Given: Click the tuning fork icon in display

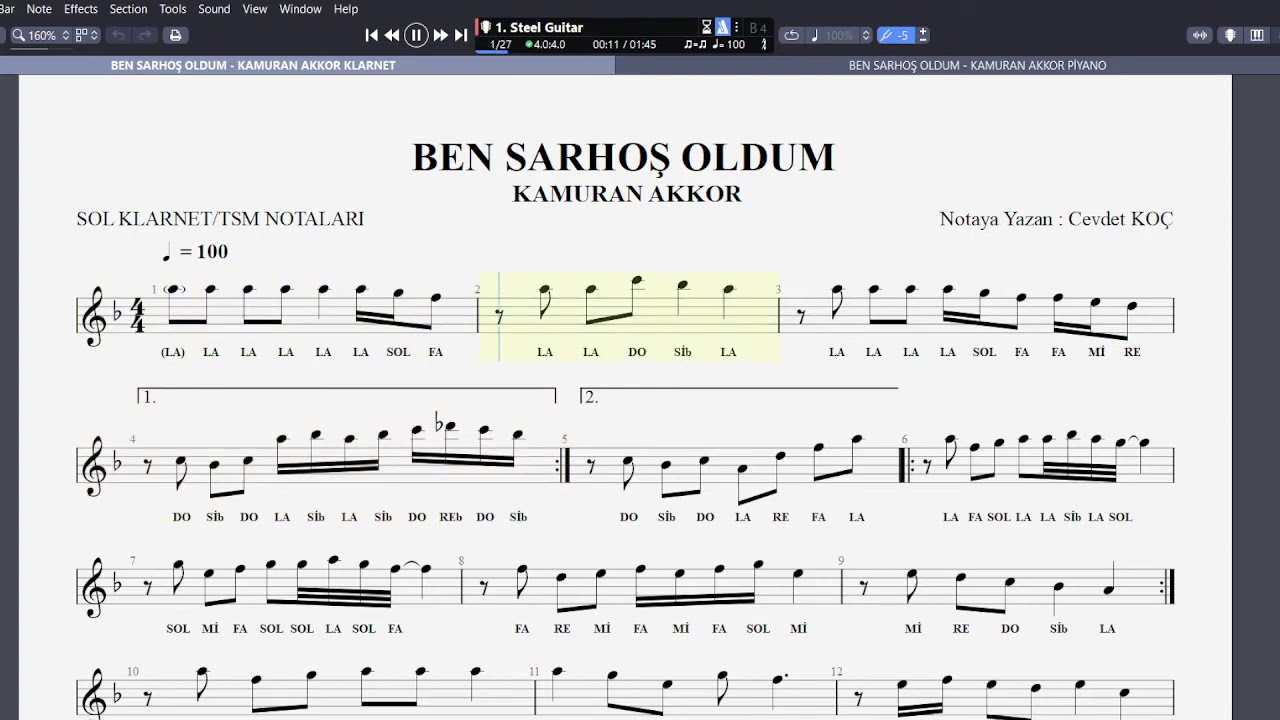Looking at the screenshot, I should [x=765, y=45].
